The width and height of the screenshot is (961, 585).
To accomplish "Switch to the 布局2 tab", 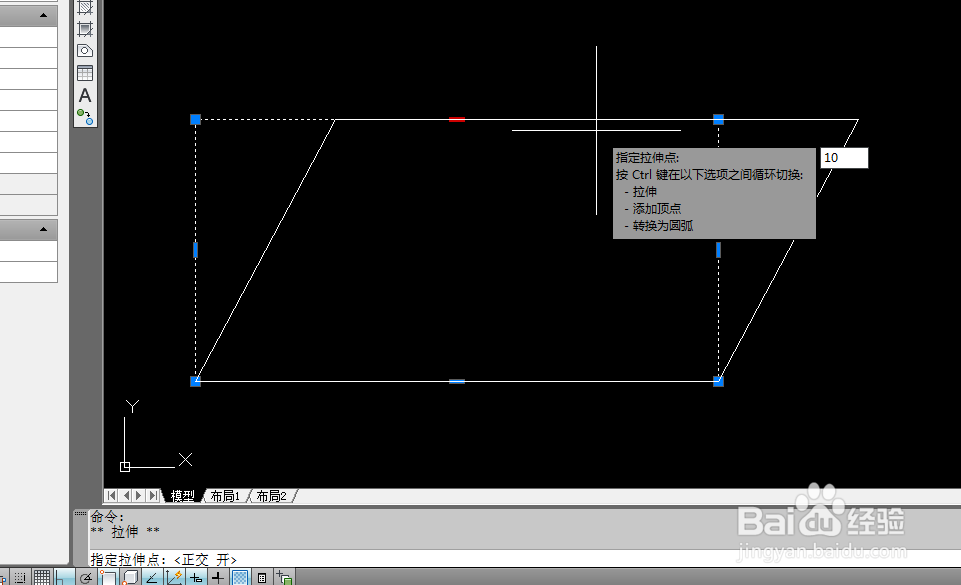I will pyautogui.click(x=272, y=496).
